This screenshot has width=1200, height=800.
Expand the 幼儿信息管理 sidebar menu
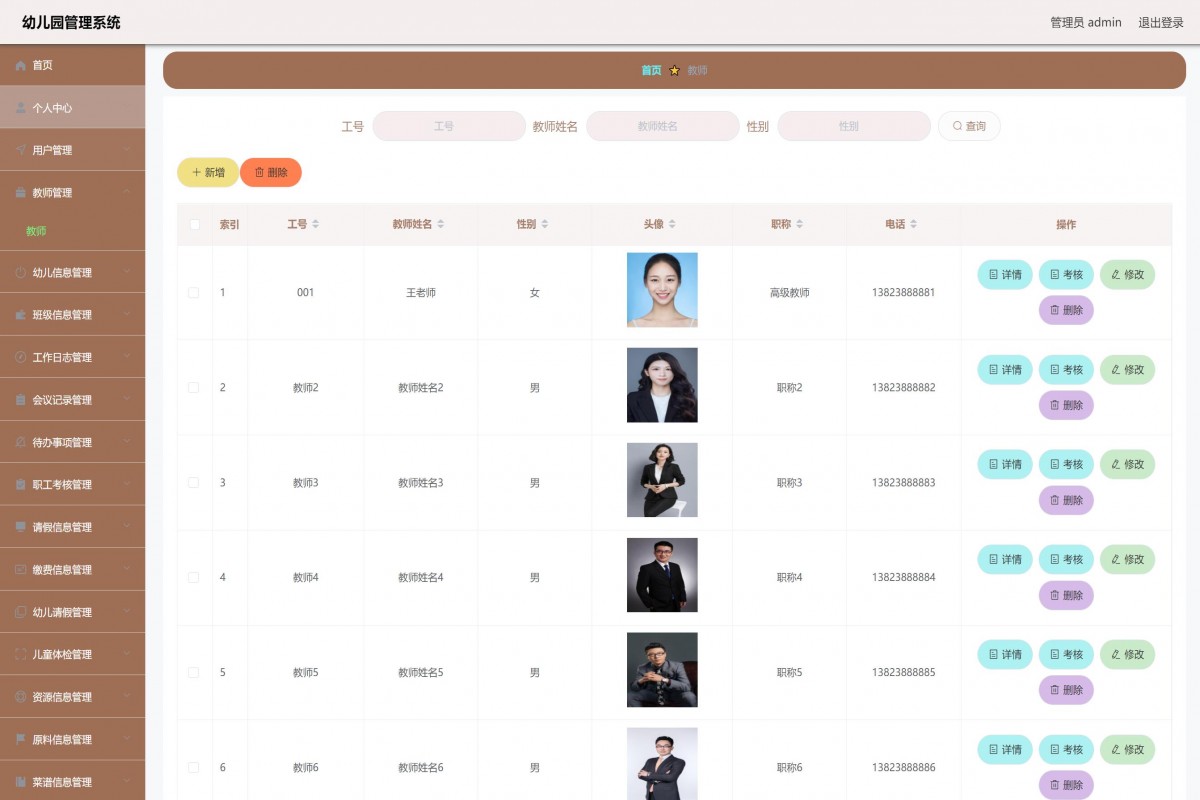72,272
